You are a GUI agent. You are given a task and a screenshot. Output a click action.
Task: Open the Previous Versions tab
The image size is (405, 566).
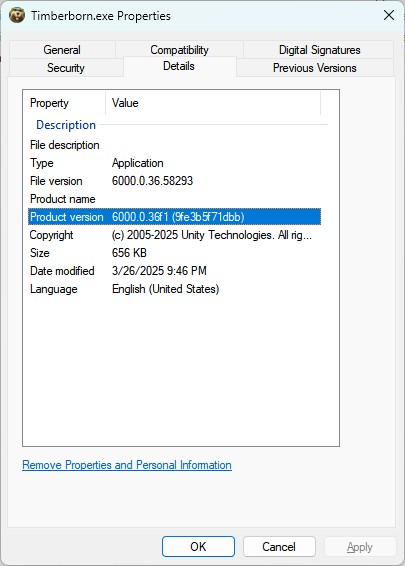(315, 68)
